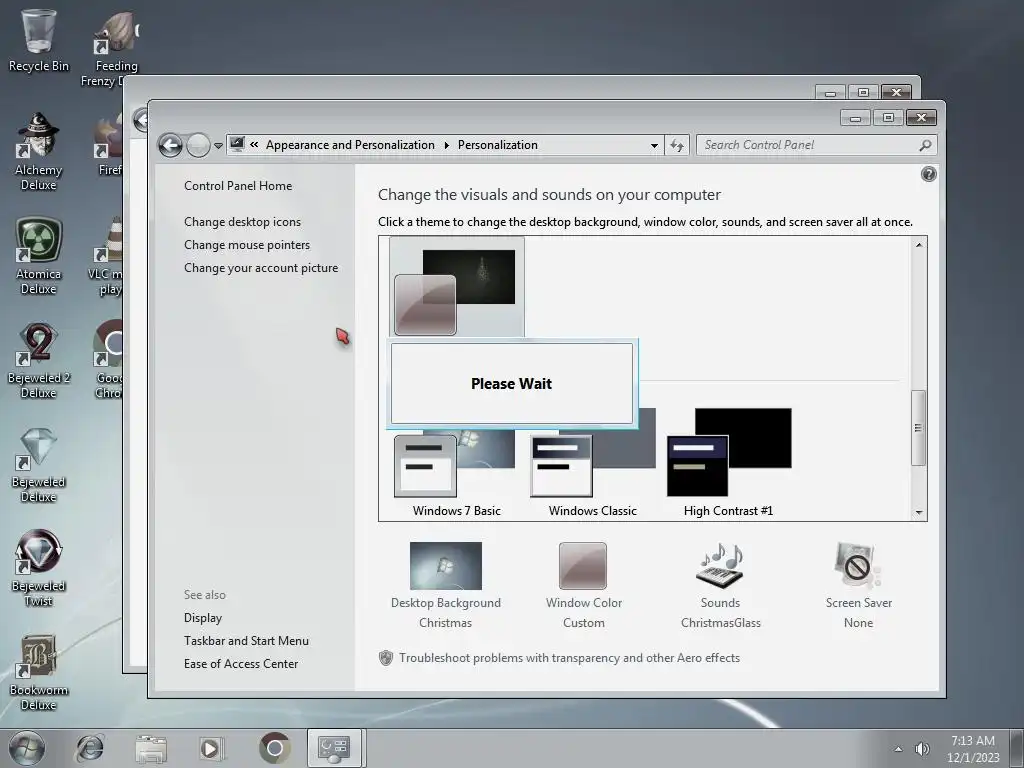Open Windows Media Player from the taskbar
Screen dimensions: 1024x768
click(212, 748)
